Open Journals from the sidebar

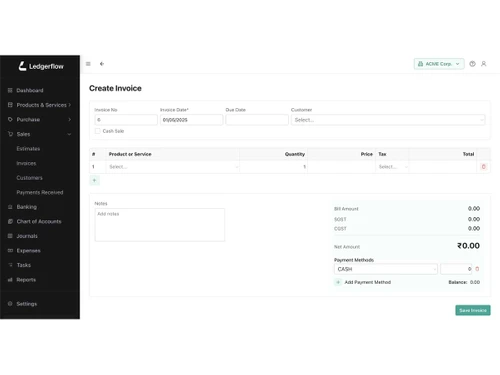click(27, 236)
